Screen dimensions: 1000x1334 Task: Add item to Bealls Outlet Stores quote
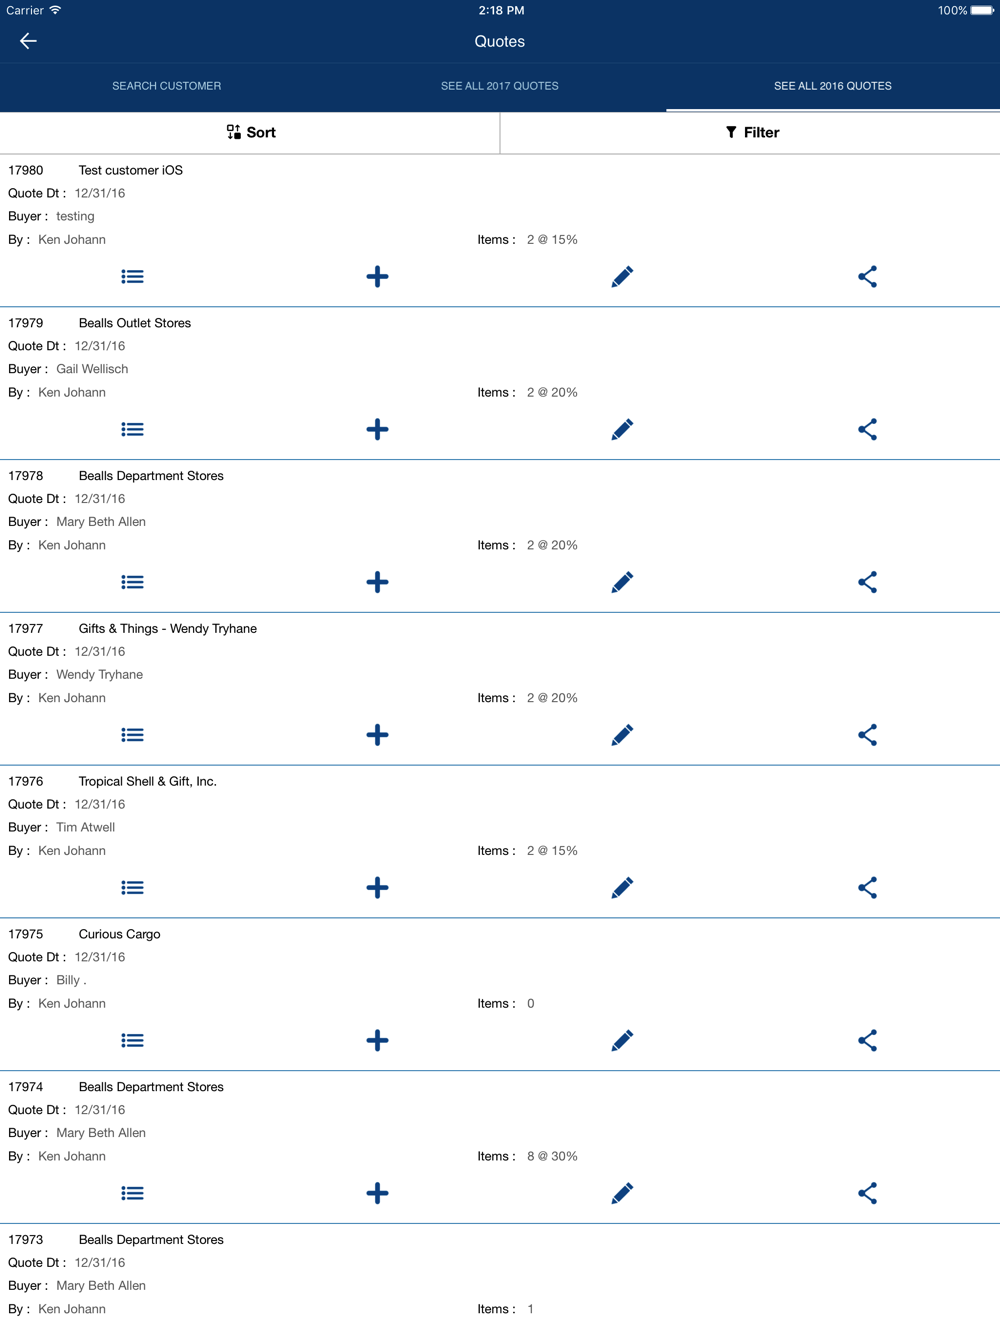pyautogui.click(x=377, y=430)
